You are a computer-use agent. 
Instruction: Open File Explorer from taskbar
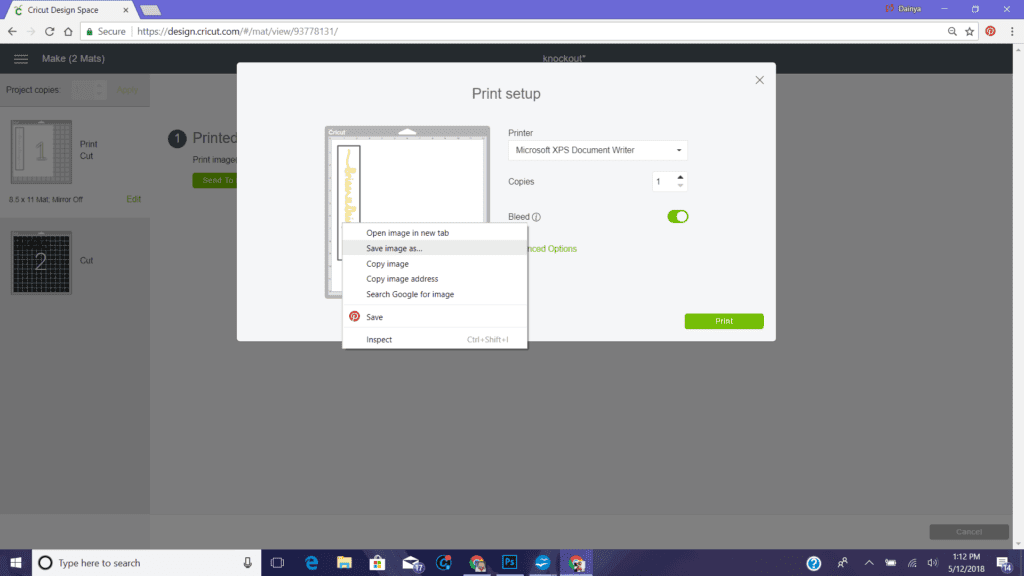point(344,563)
